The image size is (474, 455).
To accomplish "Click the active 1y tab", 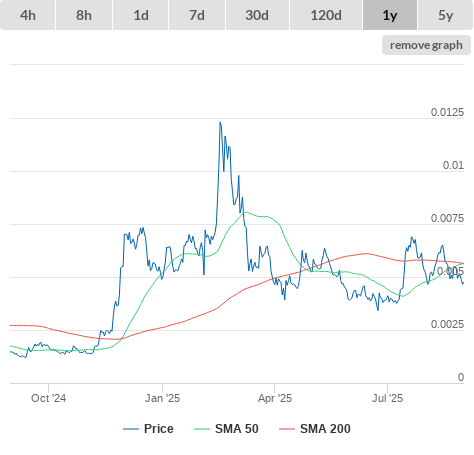I will tap(390, 15).
